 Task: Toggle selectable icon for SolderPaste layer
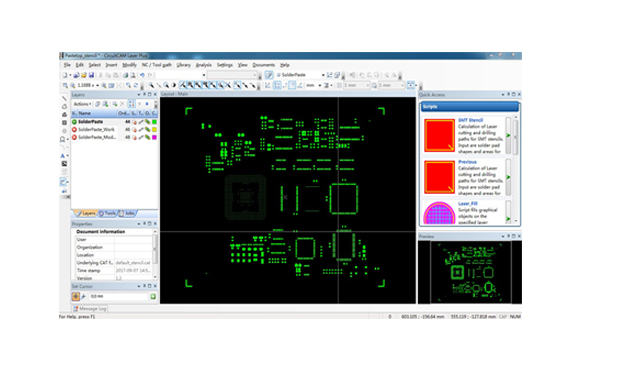pyautogui.click(x=134, y=122)
